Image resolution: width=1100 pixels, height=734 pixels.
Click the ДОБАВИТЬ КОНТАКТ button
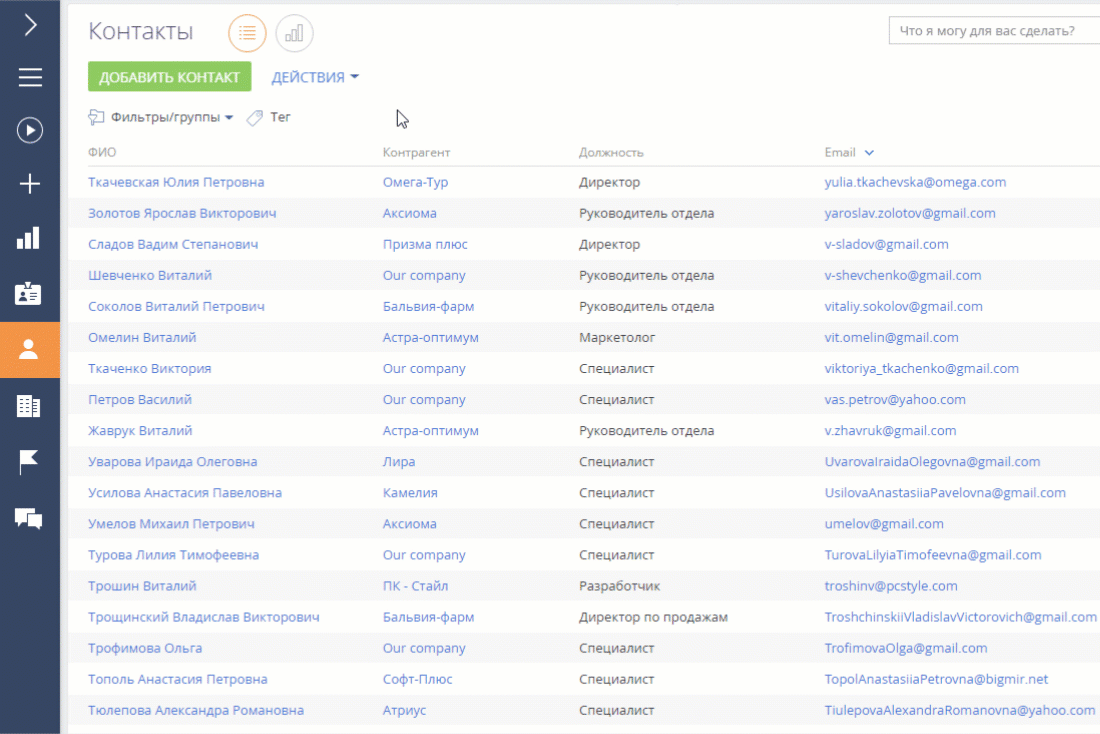click(169, 77)
